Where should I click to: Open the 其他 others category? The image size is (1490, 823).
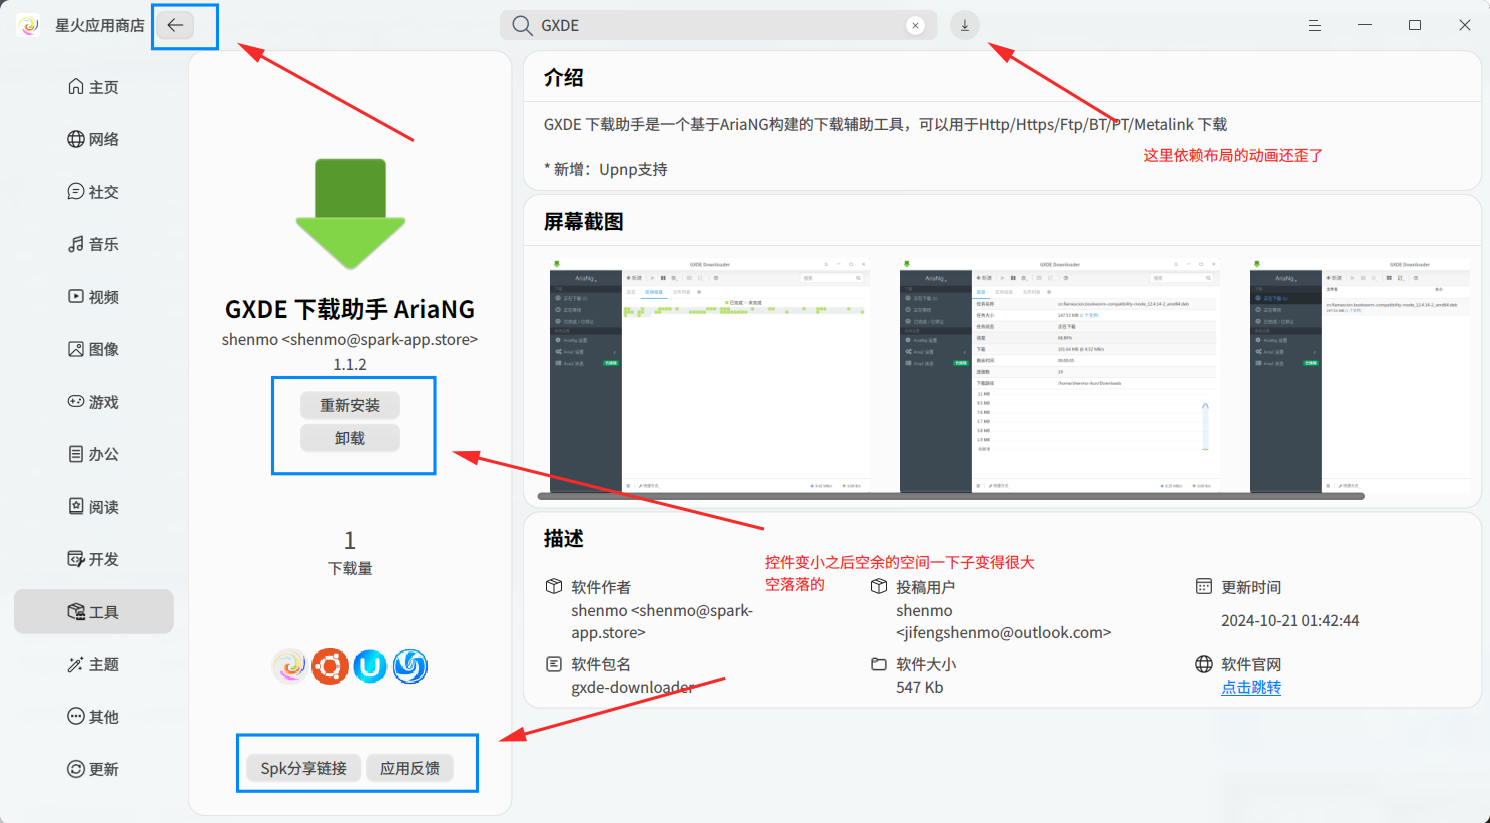click(x=94, y=717)
